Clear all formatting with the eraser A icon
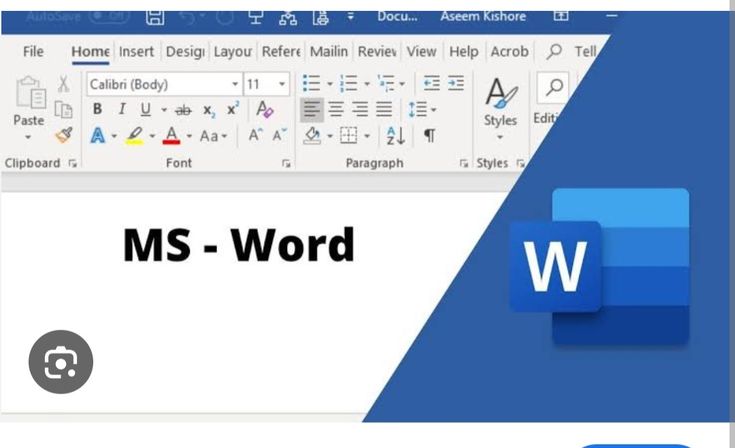The height and width of the screenshot is (448, 735). click(x=264, y=109)
